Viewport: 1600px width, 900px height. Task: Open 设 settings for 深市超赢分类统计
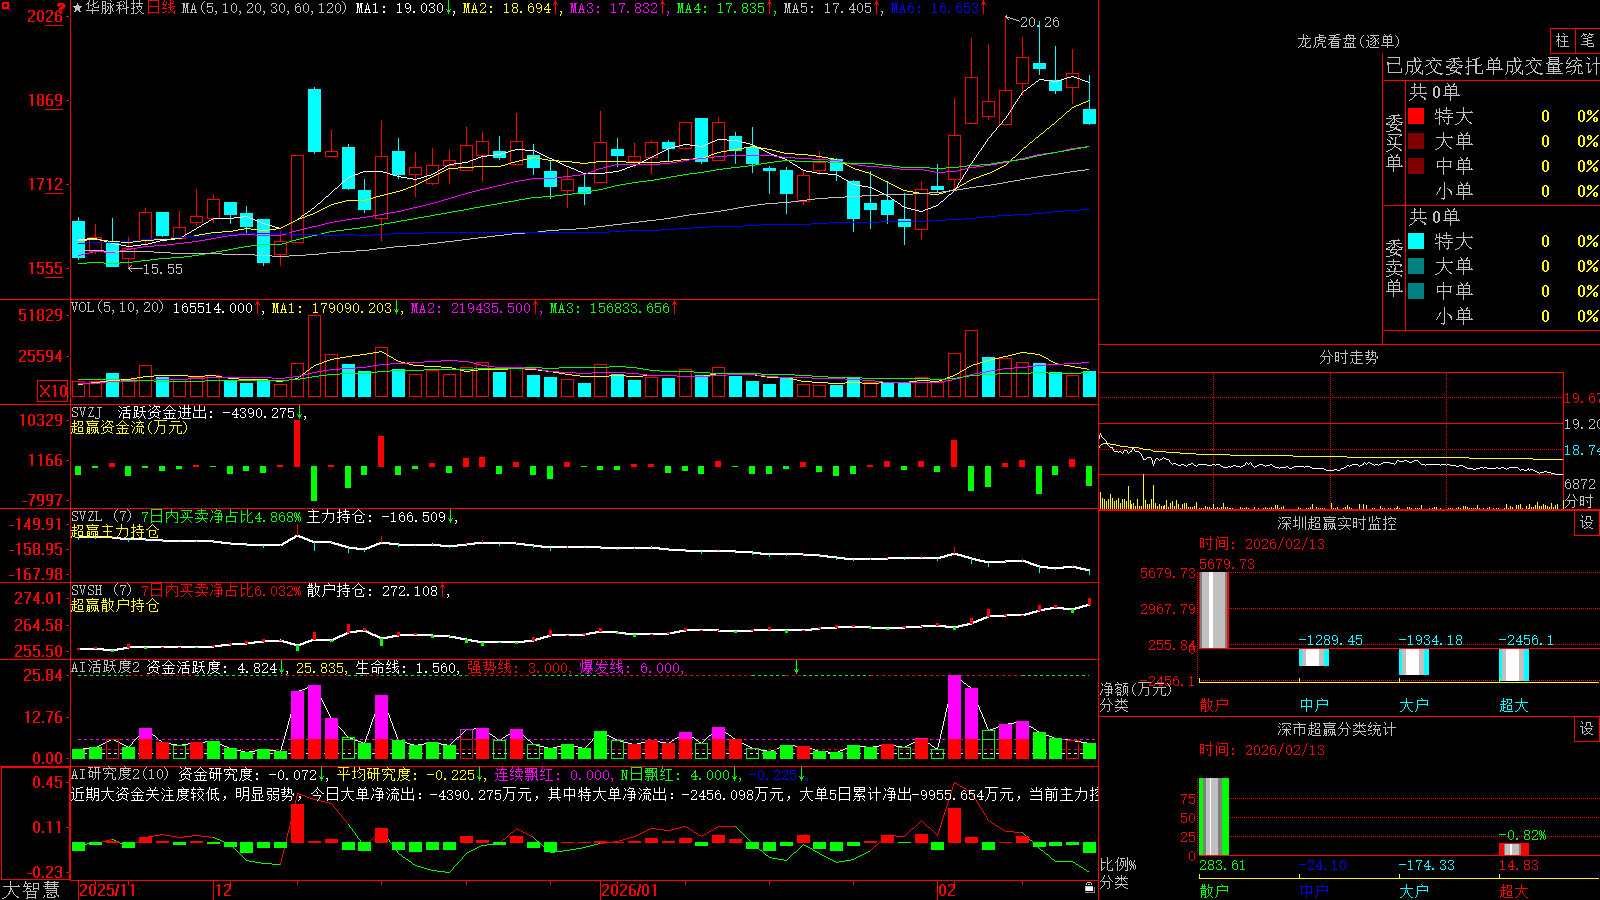[1587, 729]
